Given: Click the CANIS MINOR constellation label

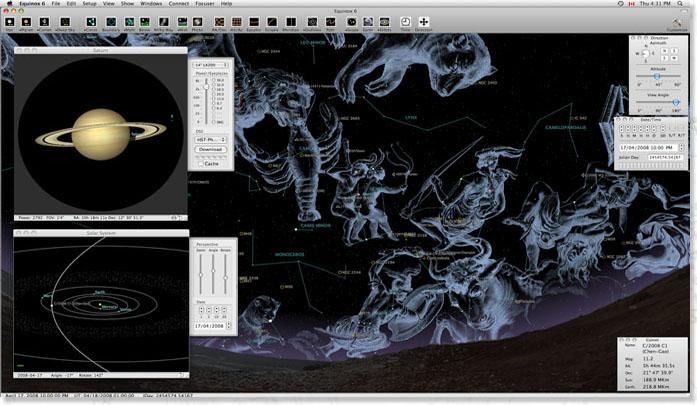Looking at the screenshot, I should pyautogui.click(x=315, y=225).
